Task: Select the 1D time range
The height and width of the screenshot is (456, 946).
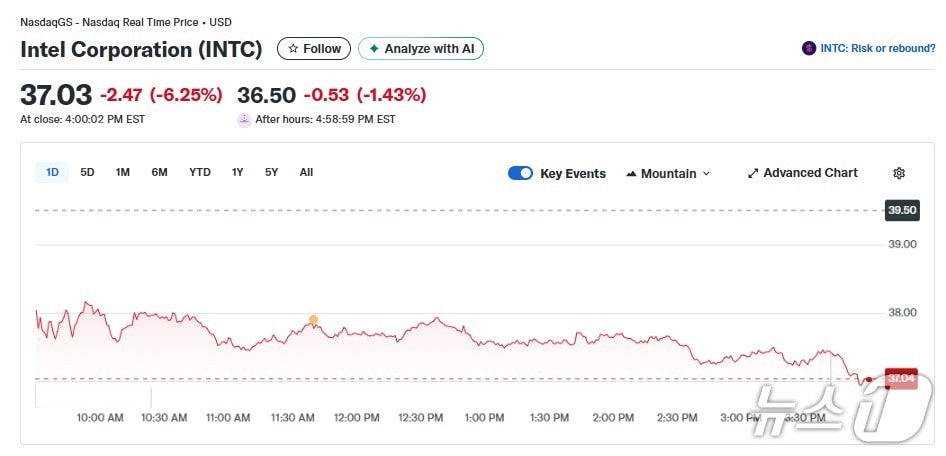Action: coord(52,172)
